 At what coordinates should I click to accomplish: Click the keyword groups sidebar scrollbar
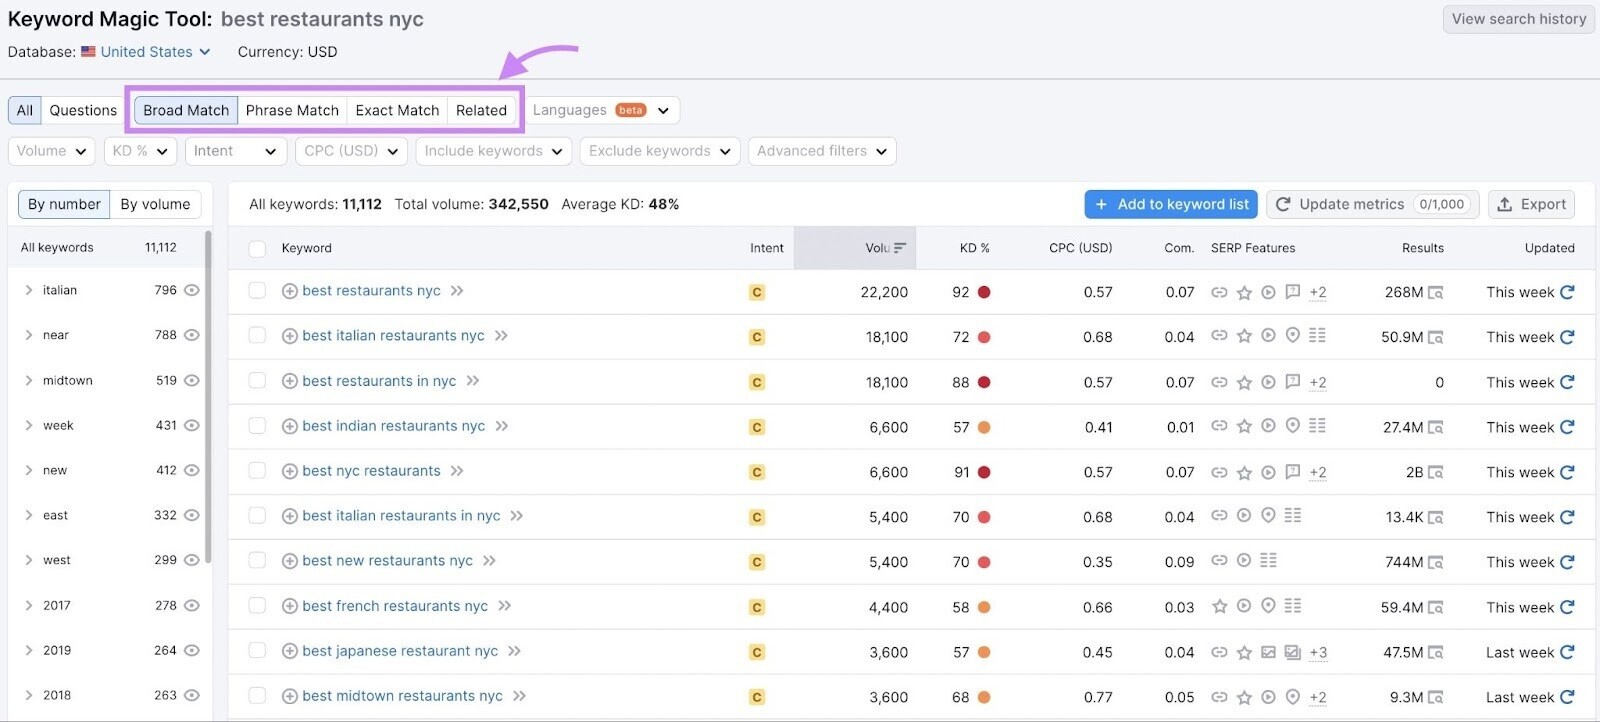pyautogui.click(x=208, y=398)
